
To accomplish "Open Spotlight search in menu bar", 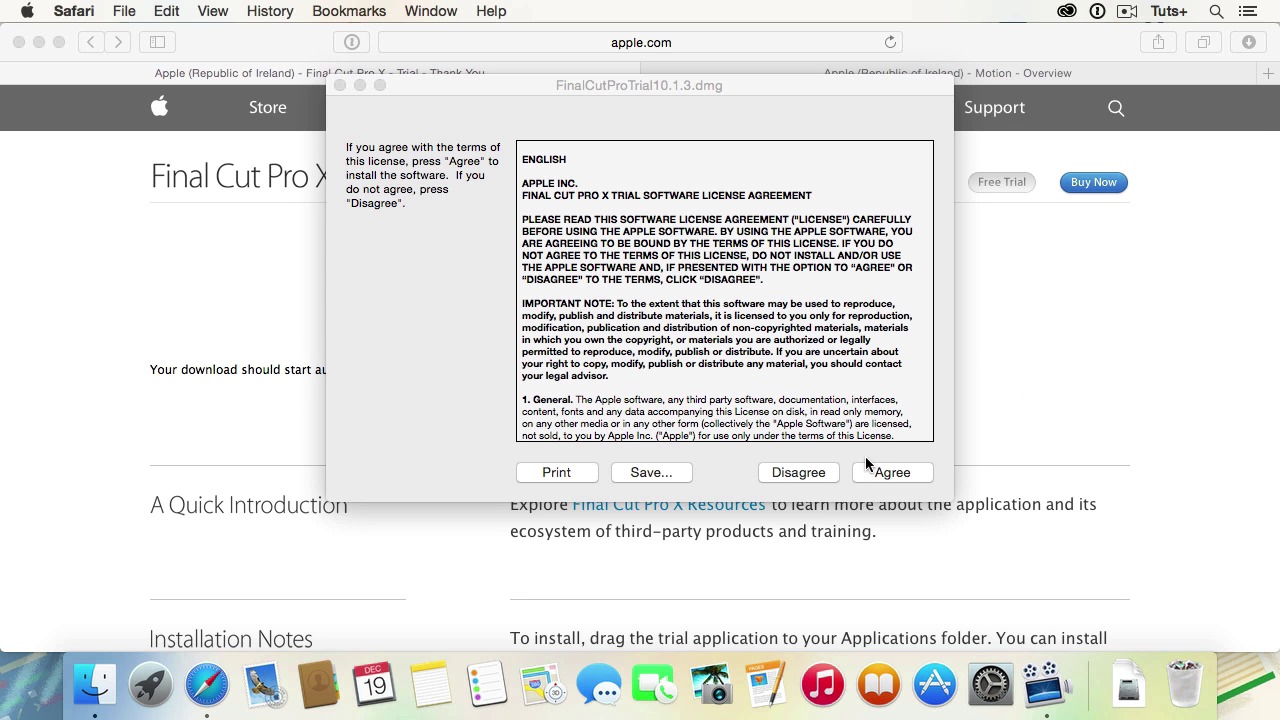I will [x=1217, y=11].
